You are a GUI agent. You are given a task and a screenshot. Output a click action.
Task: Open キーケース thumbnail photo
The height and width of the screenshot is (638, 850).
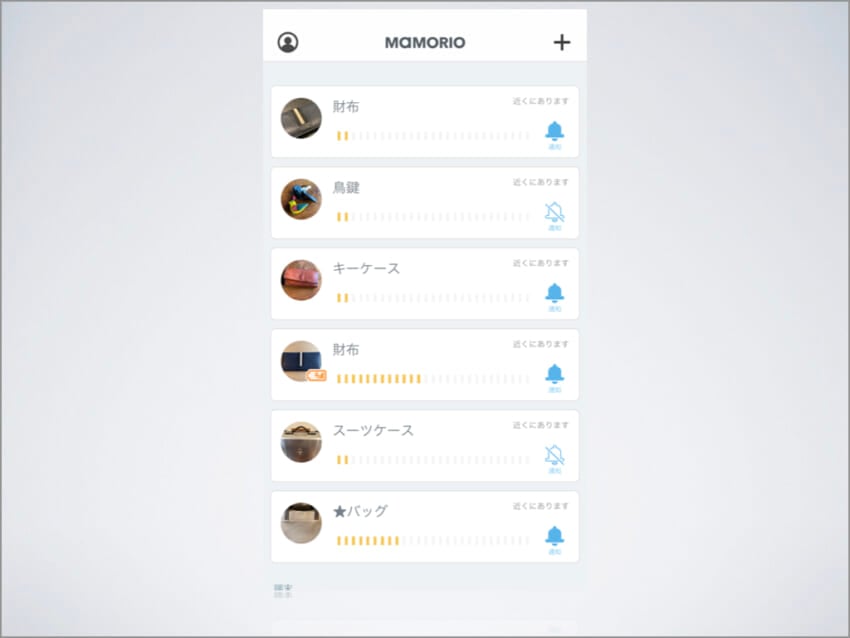pyautogui.click(x=301, y=280)
